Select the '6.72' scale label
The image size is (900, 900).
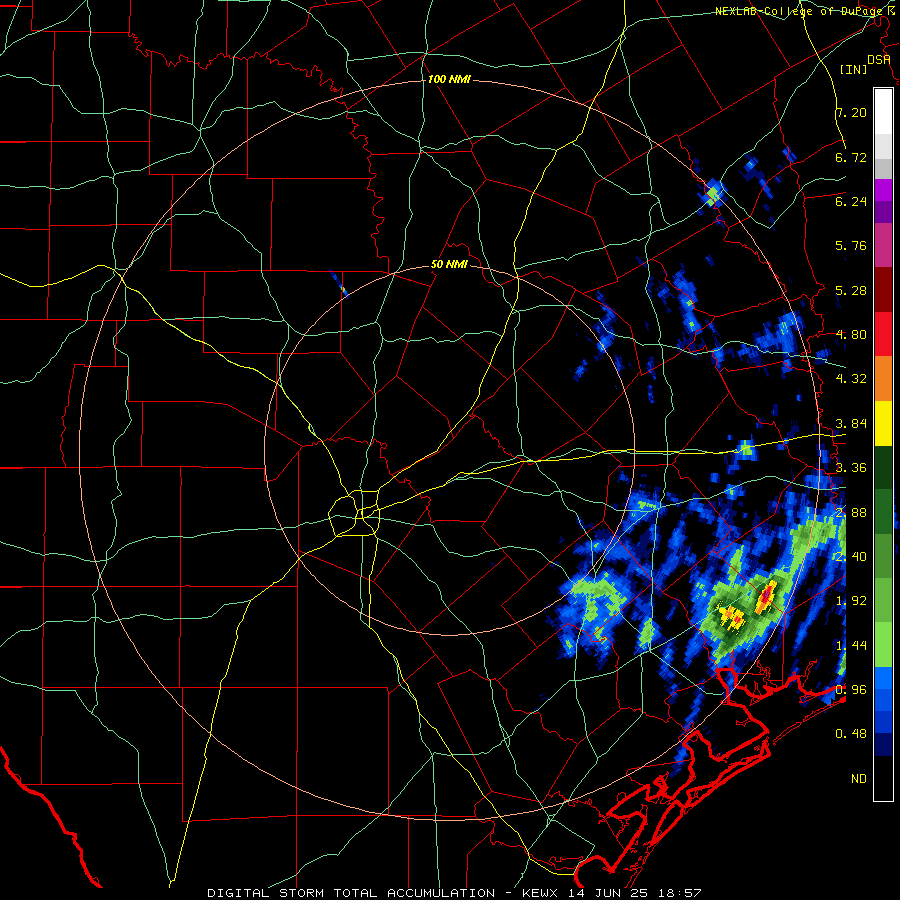[x=851, y=157]
